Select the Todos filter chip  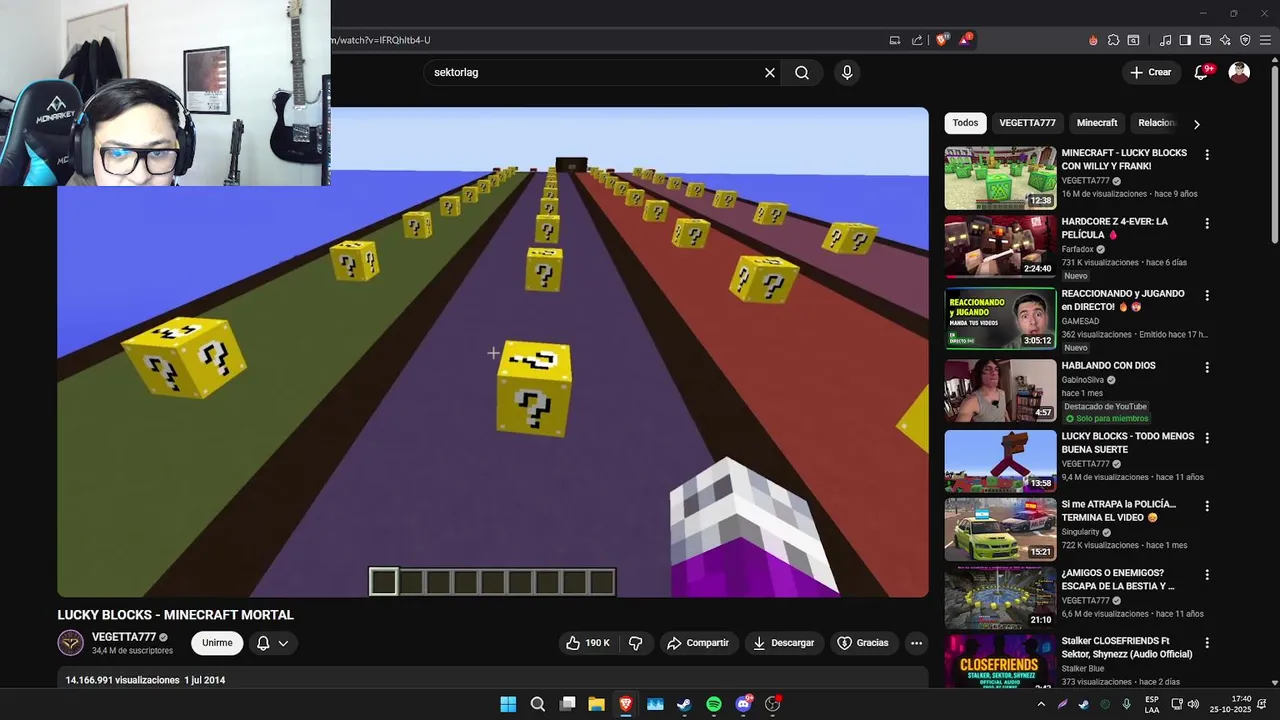(x=965, y=123)
